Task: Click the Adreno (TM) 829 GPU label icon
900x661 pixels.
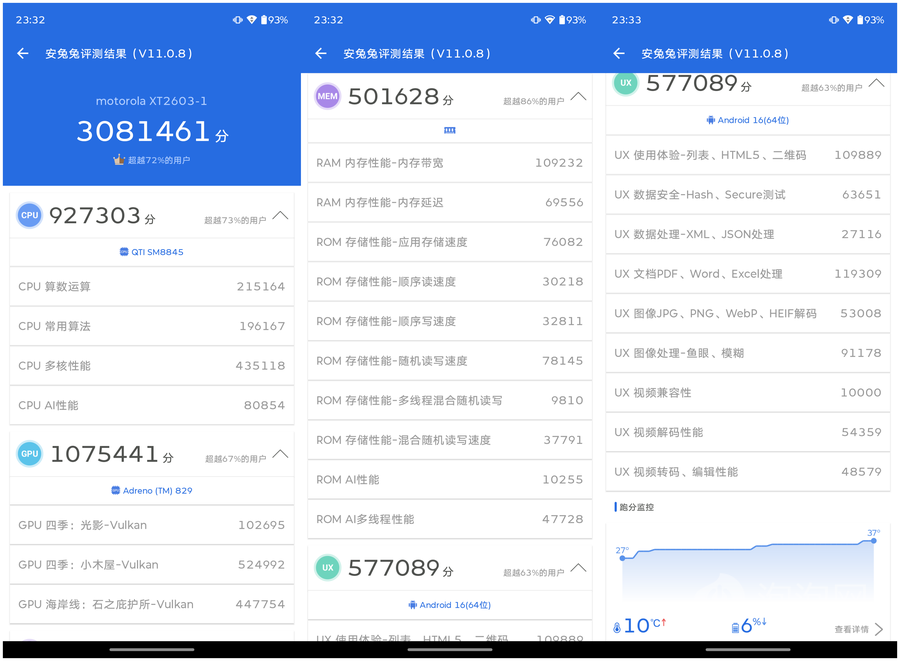Action: (x=116, y=491)
